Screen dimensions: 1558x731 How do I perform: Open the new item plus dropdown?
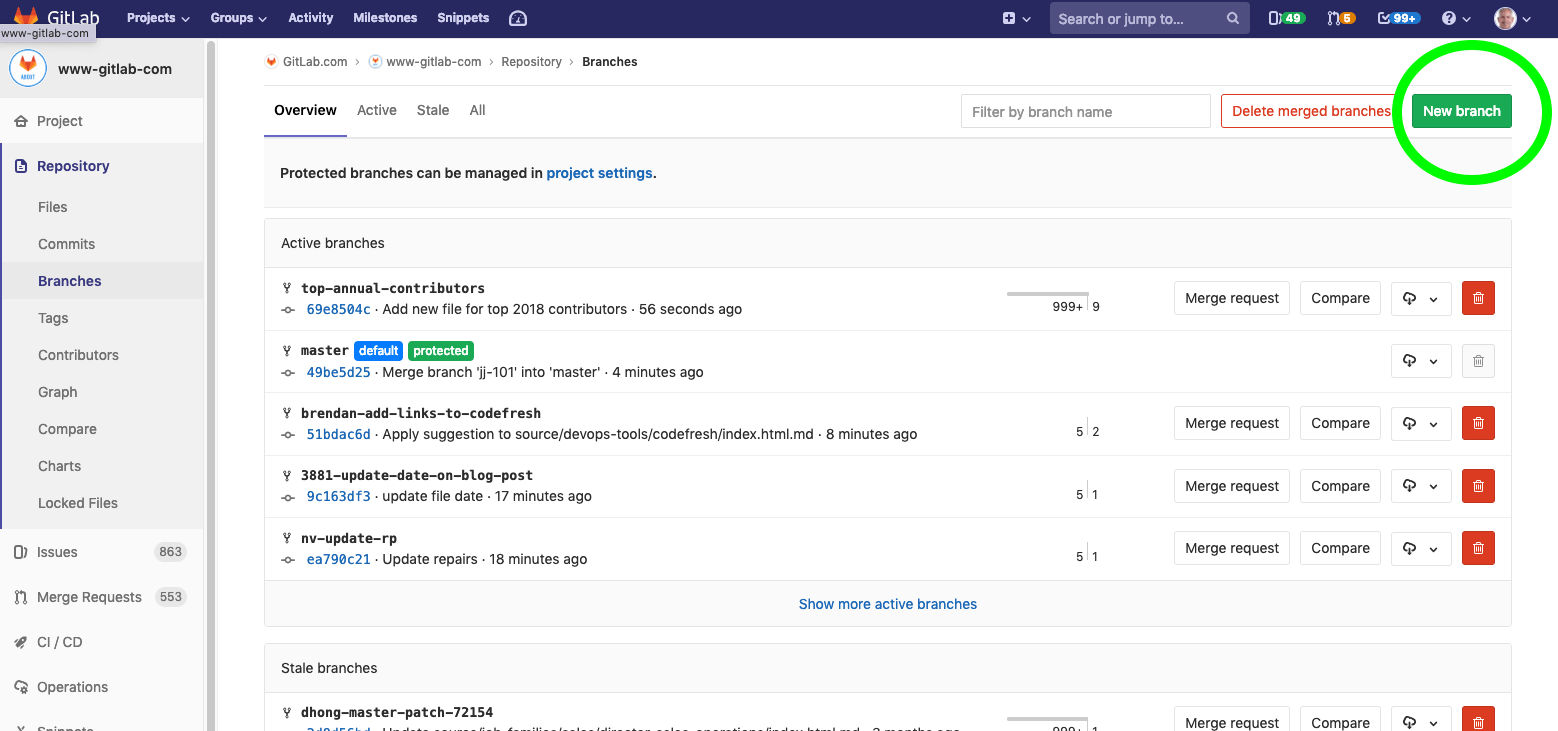(1016, 18)
